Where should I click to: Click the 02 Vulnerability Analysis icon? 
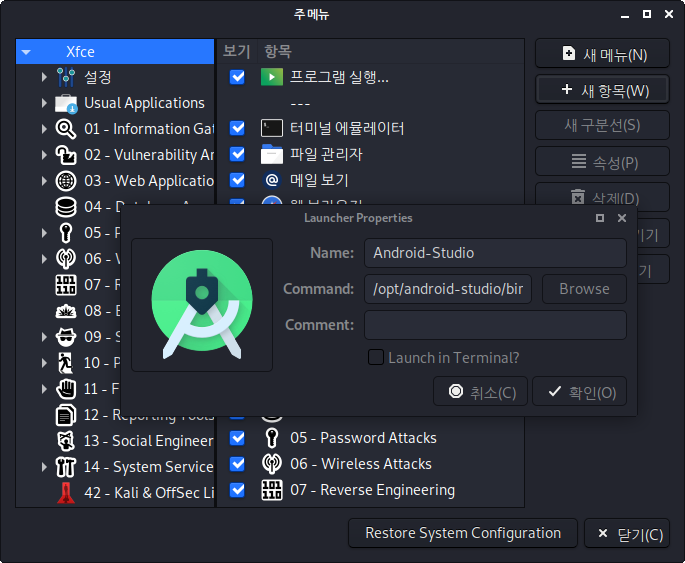[x=66, y=155]
